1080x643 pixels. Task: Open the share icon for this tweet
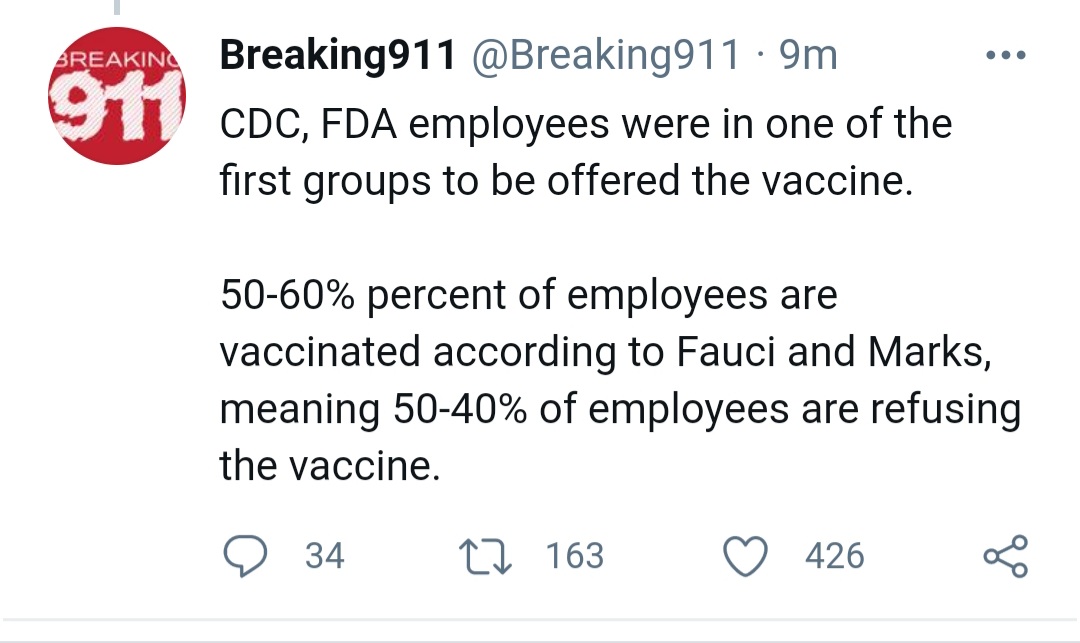1006,556
